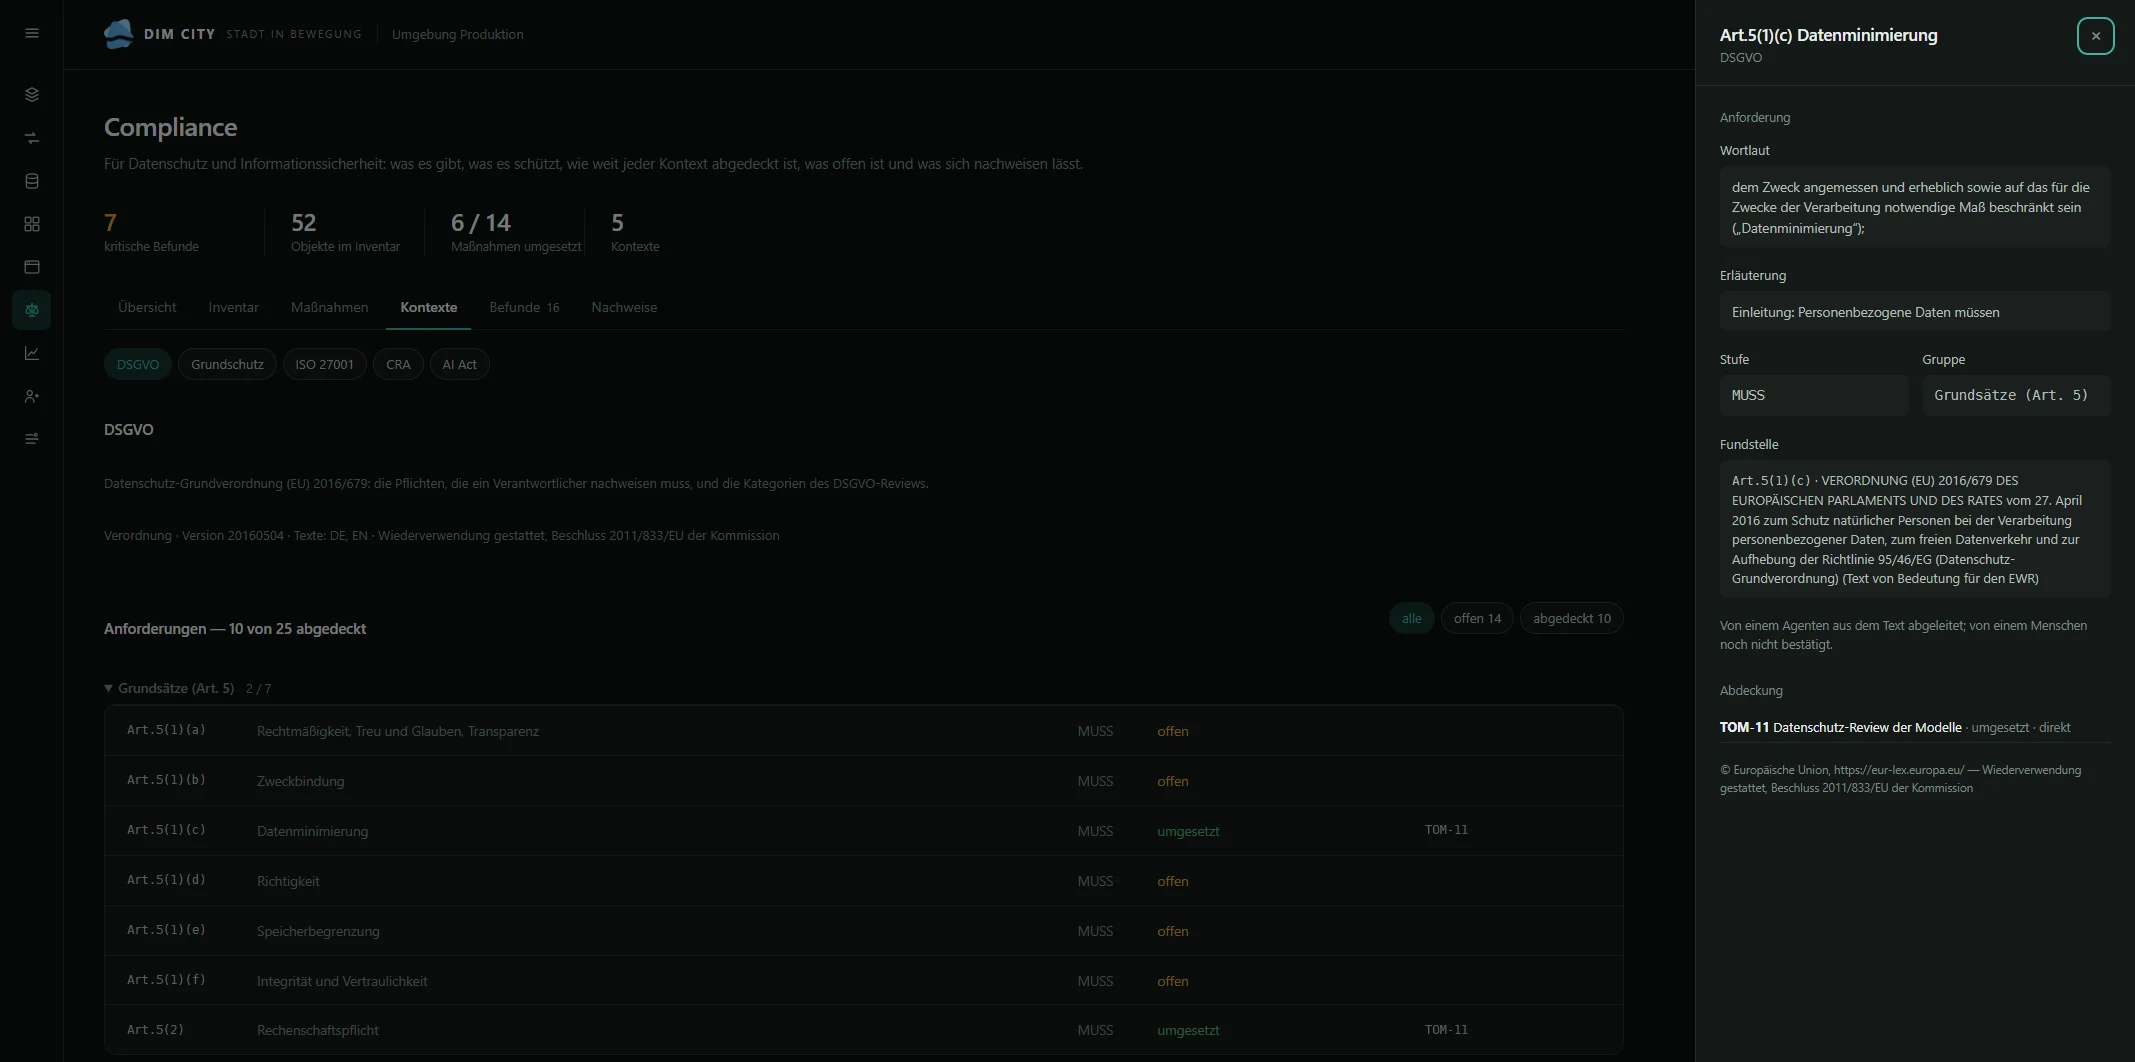Filter requirements by 'abgedeckt 10'
2135x1062 pixels.
pyautogui.click(x=1571, y=618)
